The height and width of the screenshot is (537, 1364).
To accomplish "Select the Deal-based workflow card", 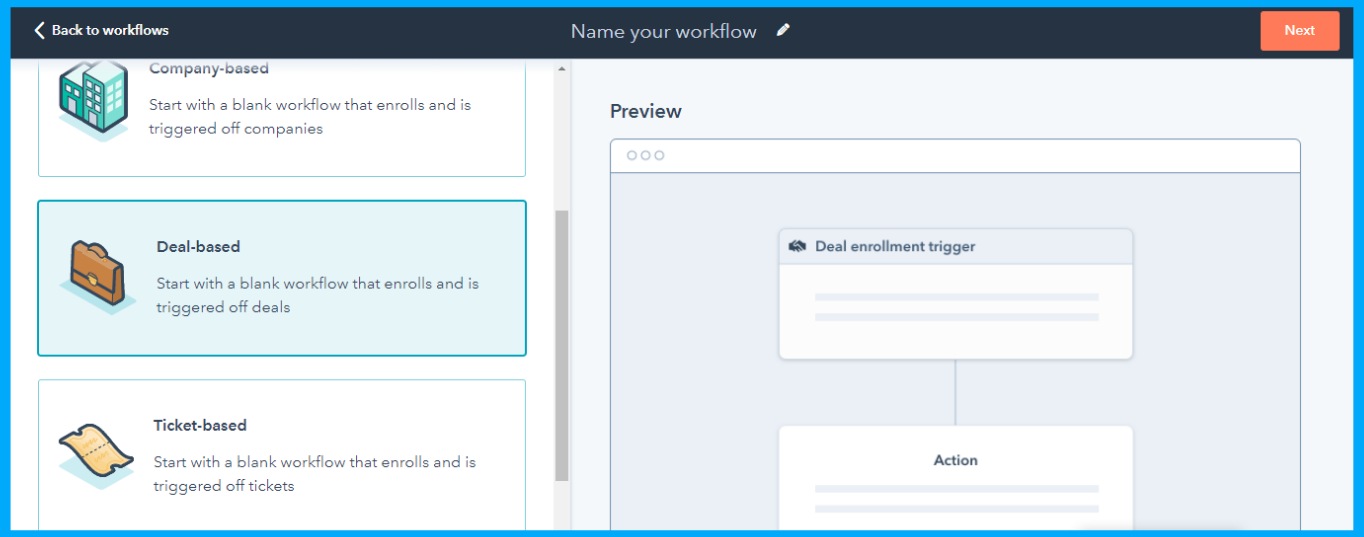I will (282, 278).
